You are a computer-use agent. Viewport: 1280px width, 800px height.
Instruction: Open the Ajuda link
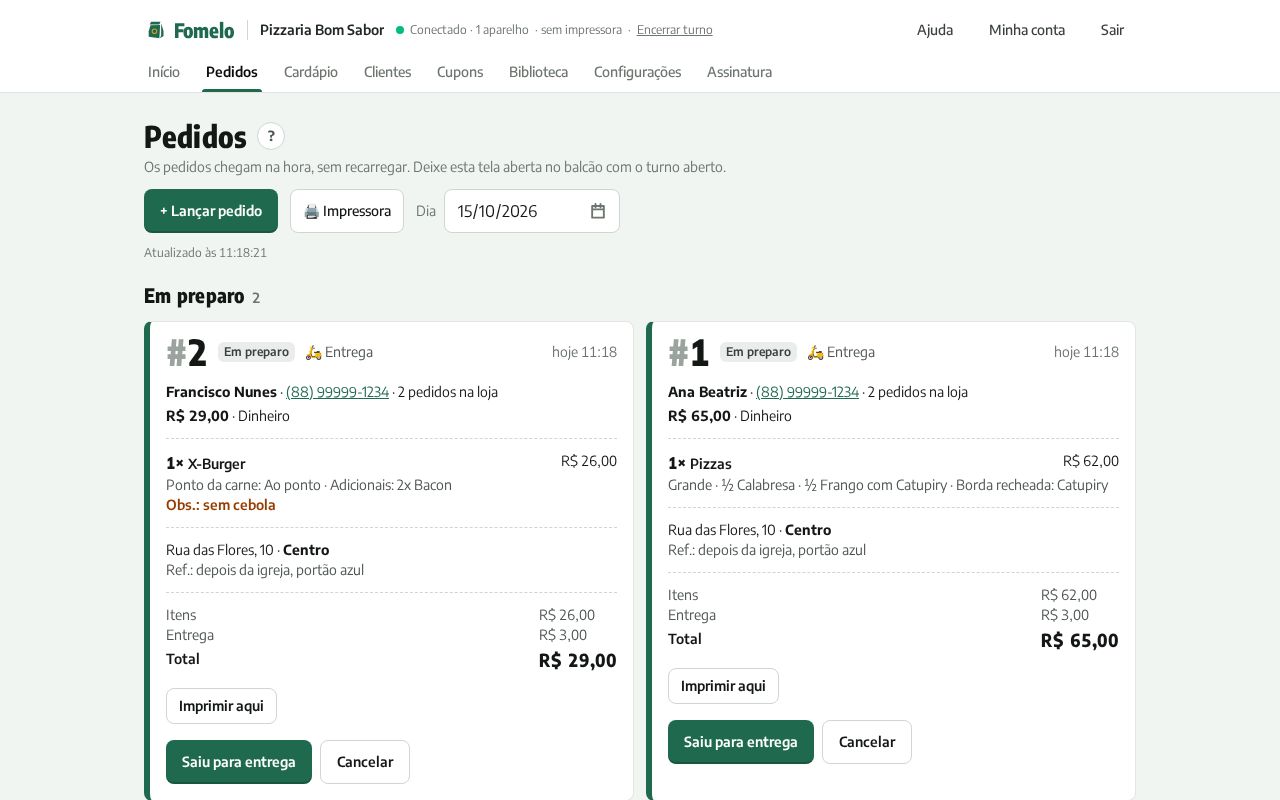coord(935,30)
